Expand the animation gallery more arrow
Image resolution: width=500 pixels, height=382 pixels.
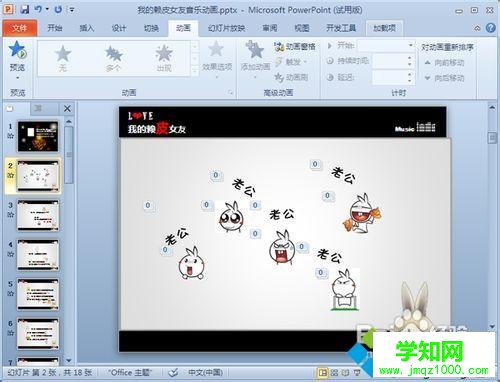click(x=195, y=71)
